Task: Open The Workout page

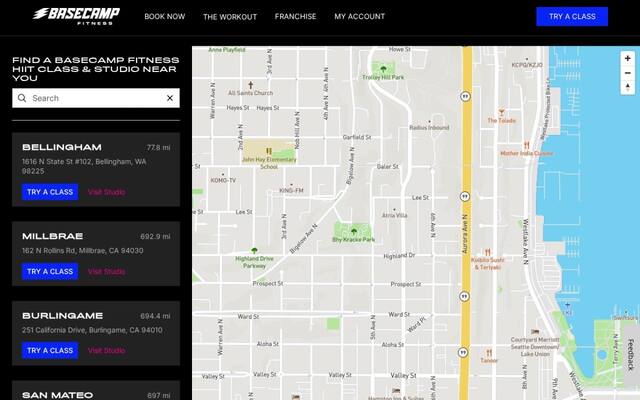Action: 230,17
